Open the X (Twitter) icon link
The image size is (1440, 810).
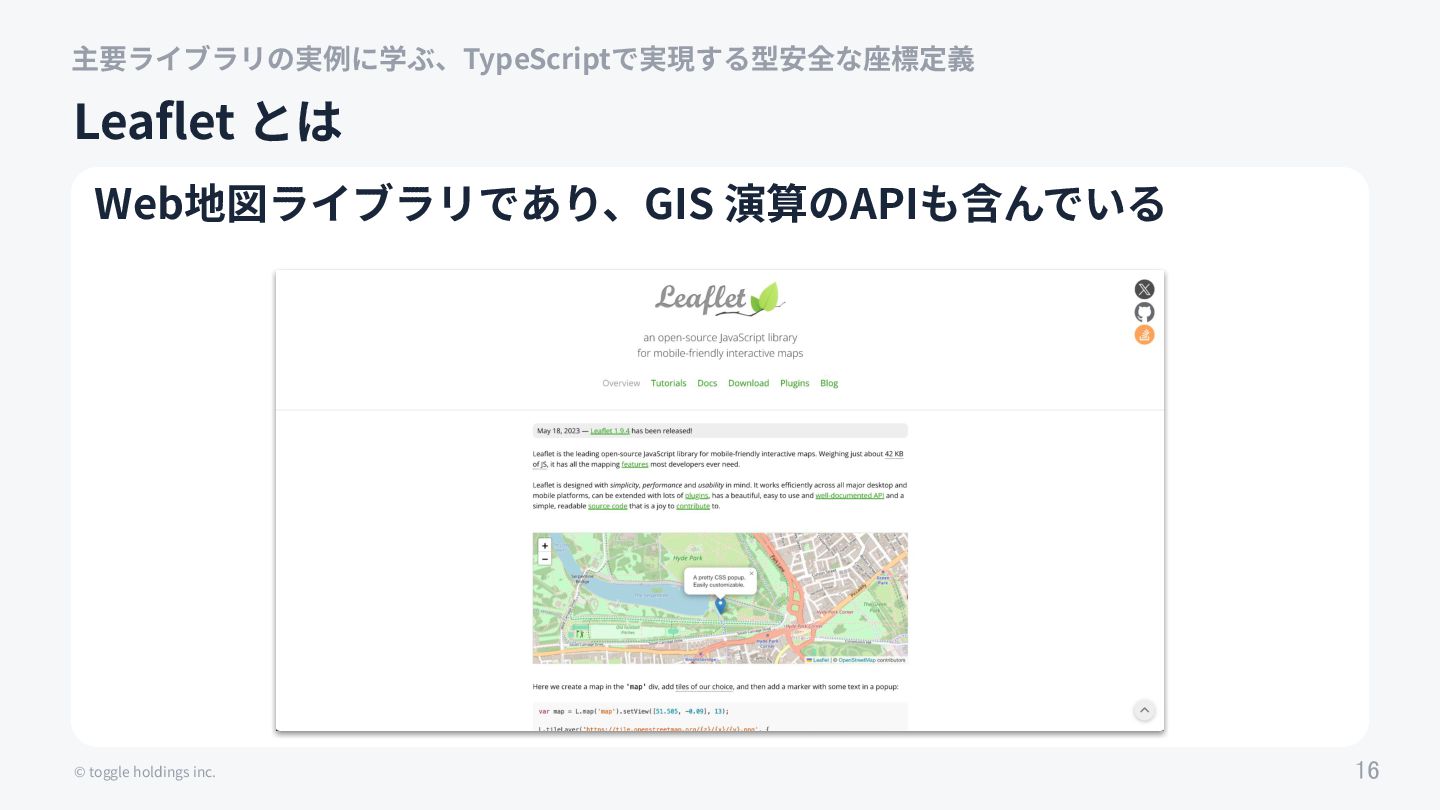click(1144, 289)
